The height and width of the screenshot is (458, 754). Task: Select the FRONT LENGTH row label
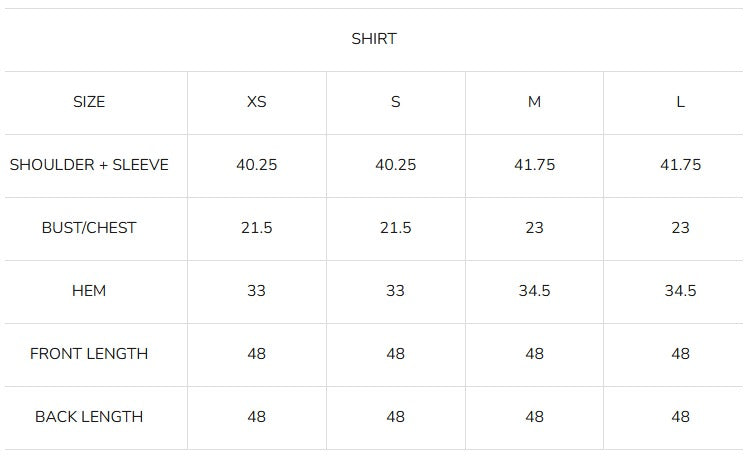point(89,354)
